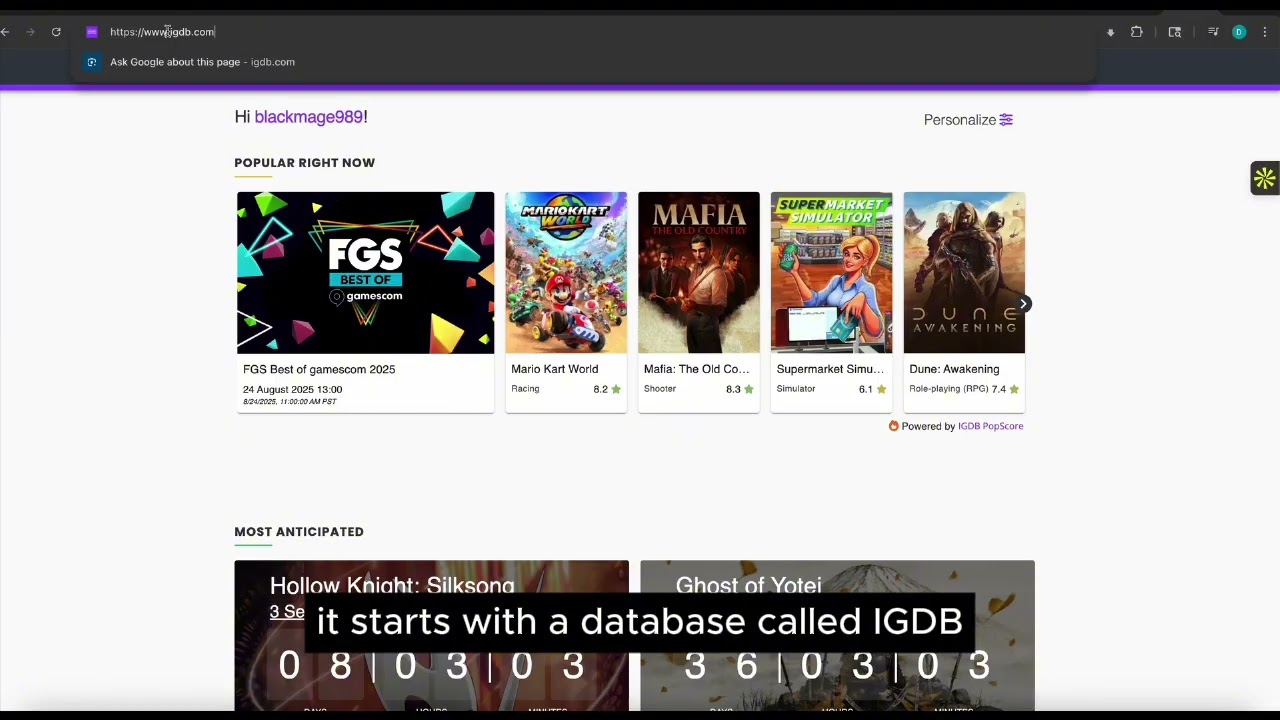Viewport: 1280px width, 720px height.
Task: Click the 'Simulator' genre label
Action: (x=796, y=389)
